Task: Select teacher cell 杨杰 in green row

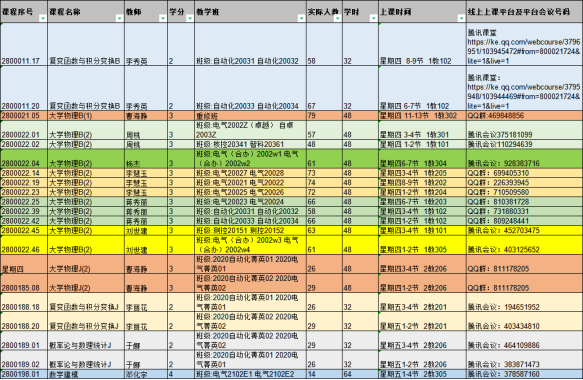Action: [146, 159]
